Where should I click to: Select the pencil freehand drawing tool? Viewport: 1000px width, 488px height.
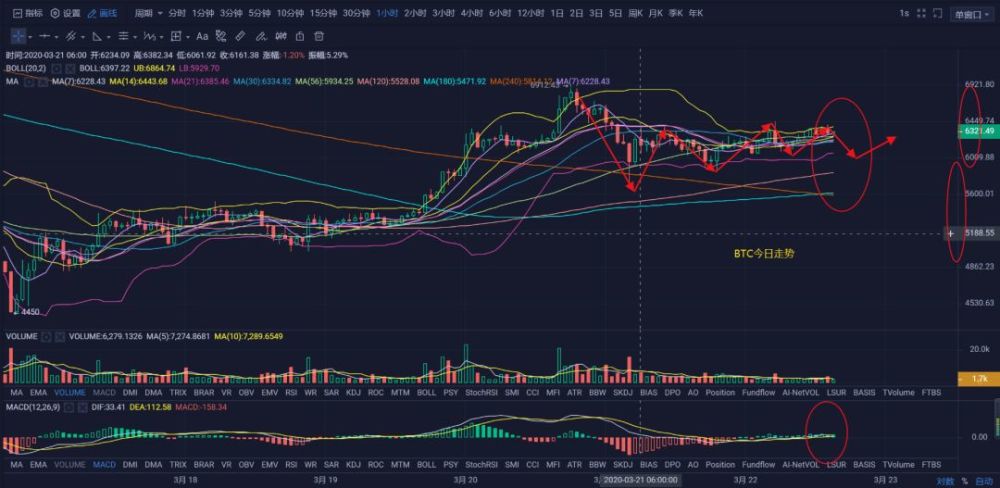coord(260,36)
